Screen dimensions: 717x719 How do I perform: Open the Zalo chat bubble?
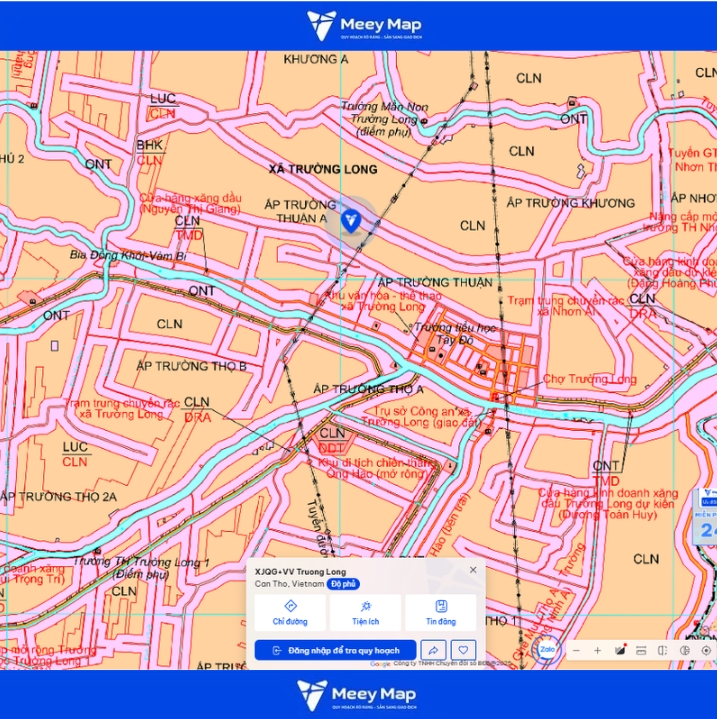pyautogui.click(x=547, y=649)
